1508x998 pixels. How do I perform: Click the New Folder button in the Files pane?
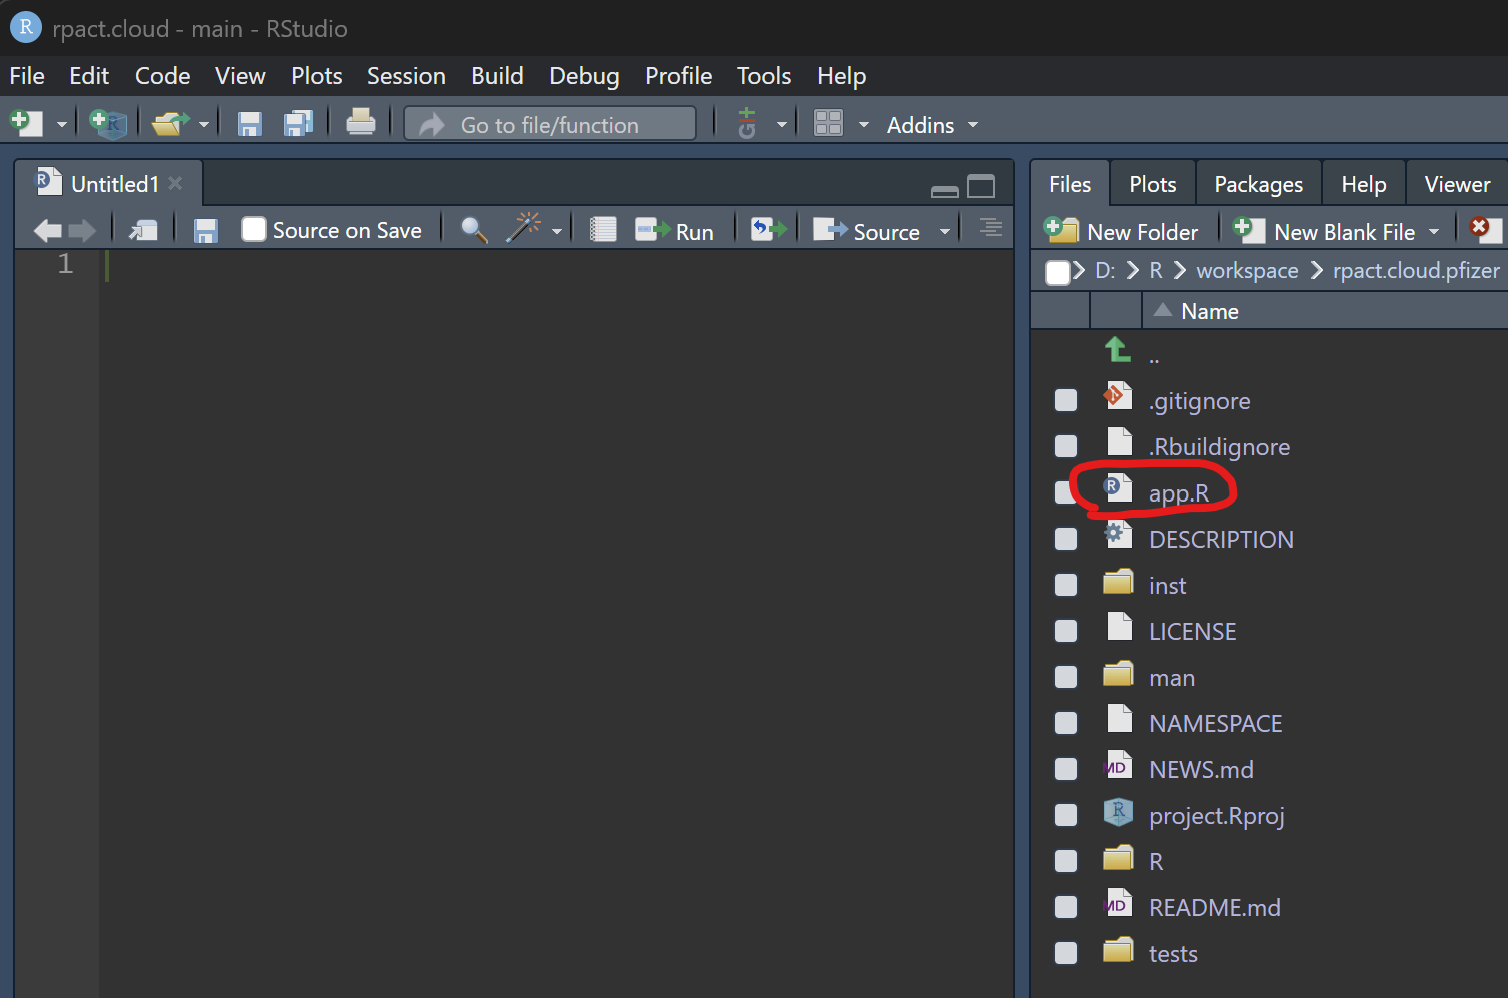1124,231
